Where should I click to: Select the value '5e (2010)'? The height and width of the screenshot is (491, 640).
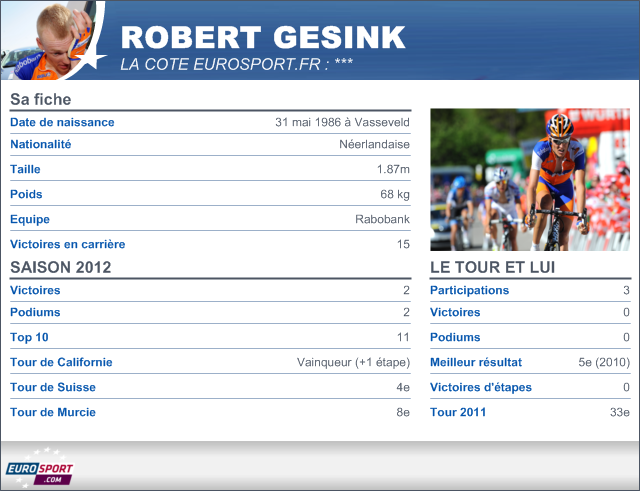tap(604, 362)
